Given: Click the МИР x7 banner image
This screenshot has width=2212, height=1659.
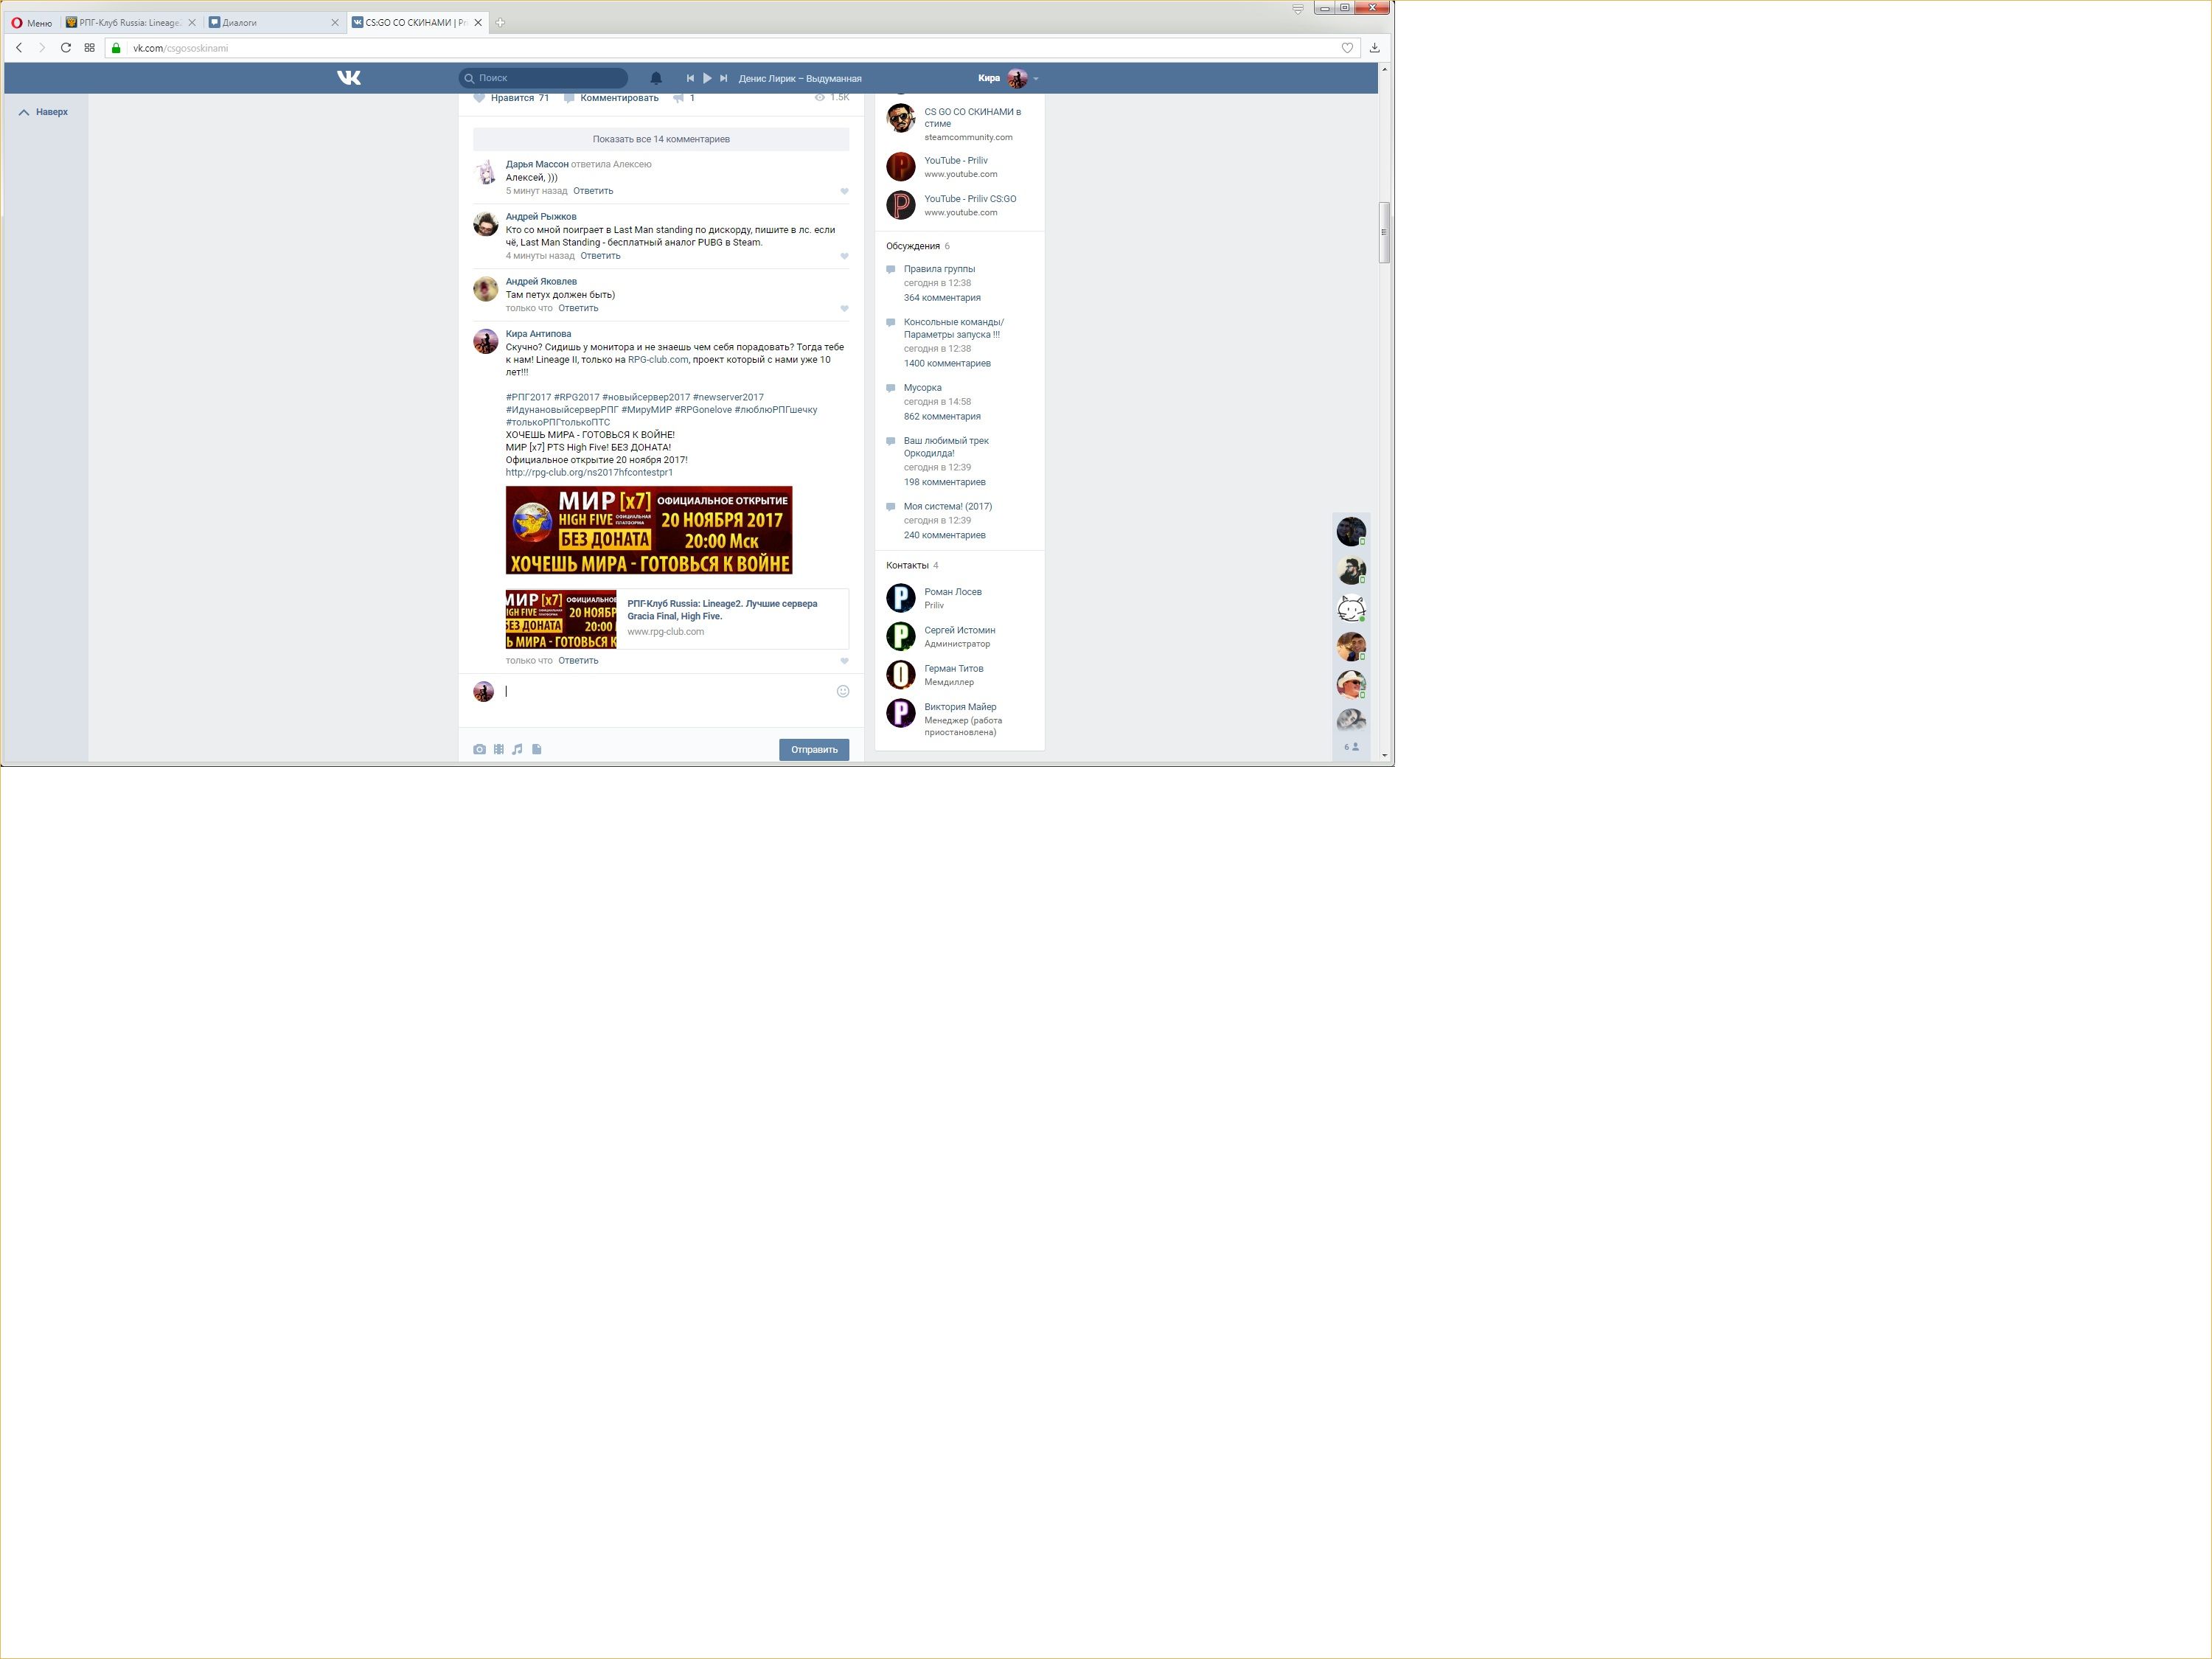Looking at the screenshot, I should tap(649, 530).
